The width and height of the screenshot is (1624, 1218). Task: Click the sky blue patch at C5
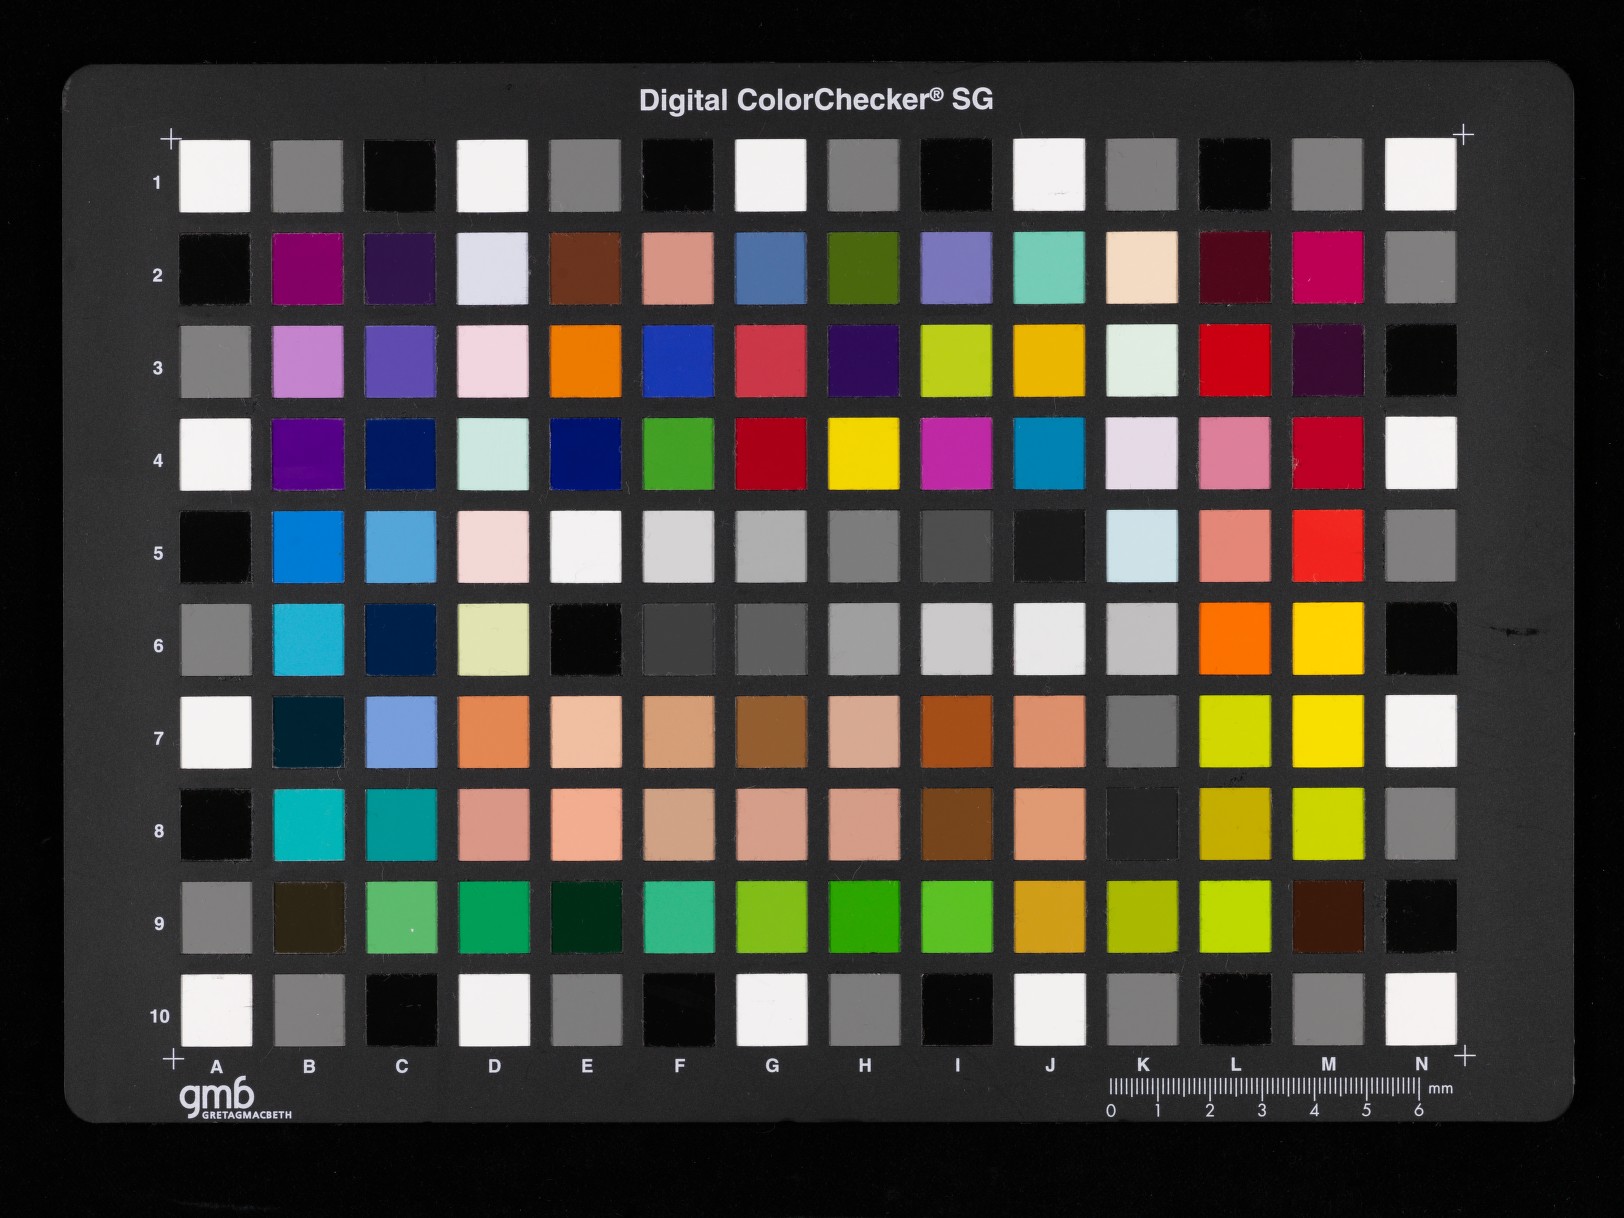pos(400,547)
